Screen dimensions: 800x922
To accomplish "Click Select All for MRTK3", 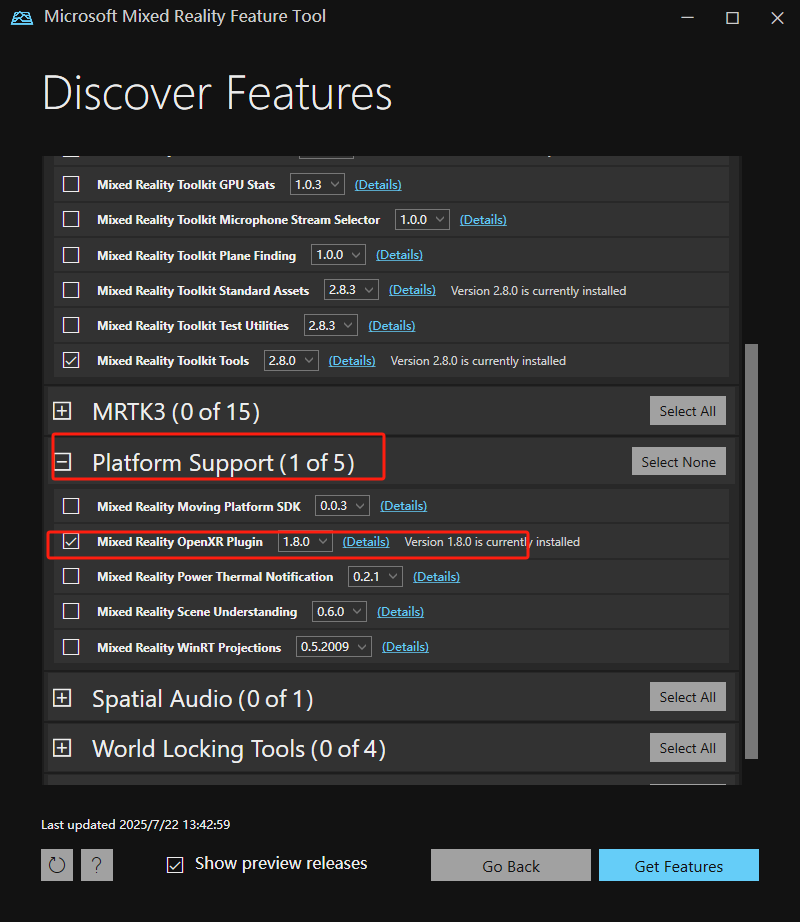I will tap(688, 410).
